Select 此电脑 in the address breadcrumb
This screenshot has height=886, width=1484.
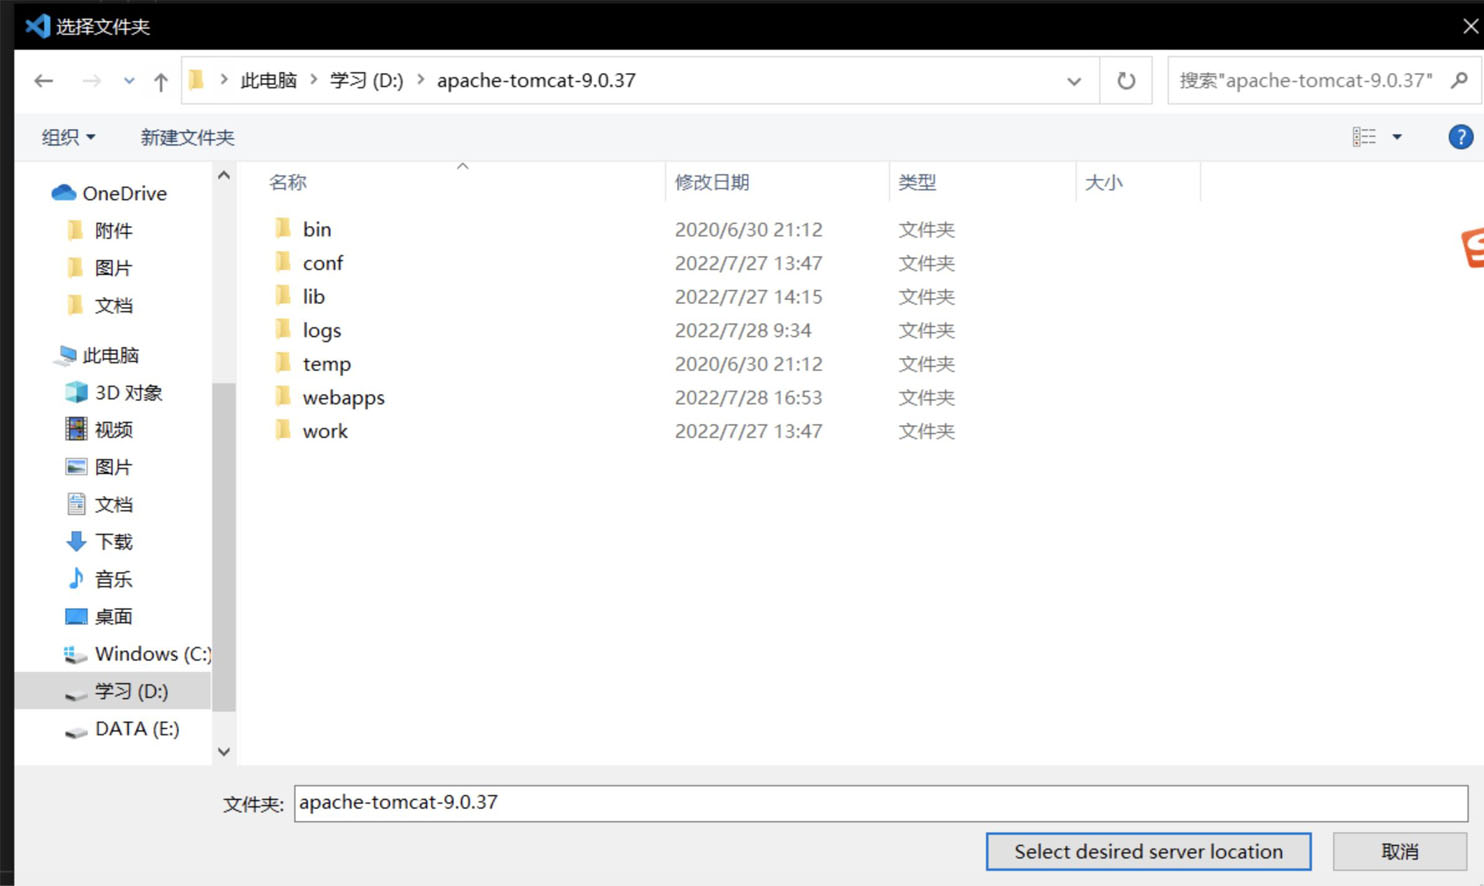(x=268, y=80)
